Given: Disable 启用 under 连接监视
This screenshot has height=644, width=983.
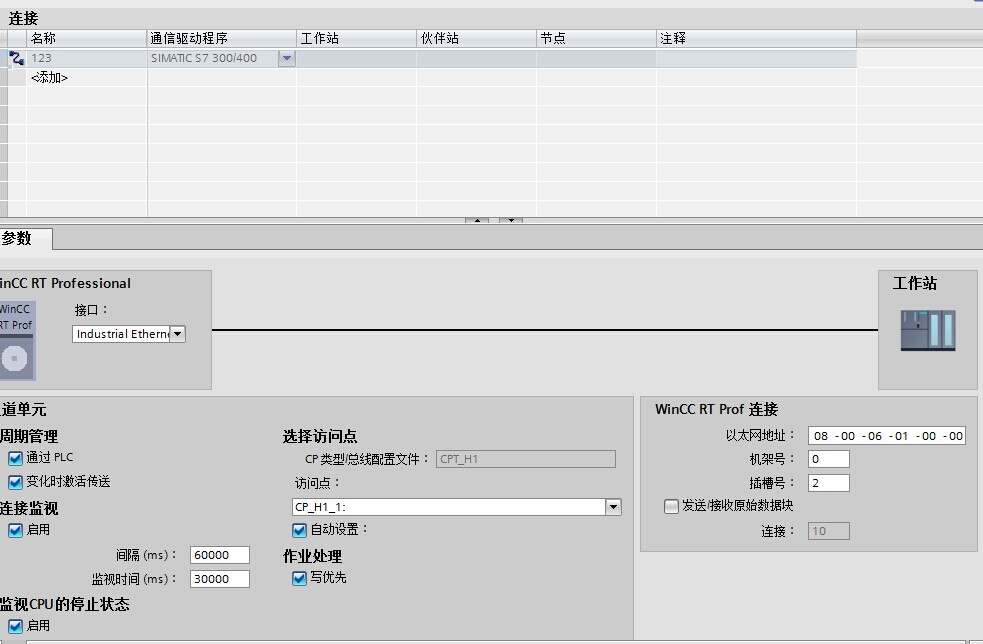Looking at the screenshot, I should (x=14, y=530).
